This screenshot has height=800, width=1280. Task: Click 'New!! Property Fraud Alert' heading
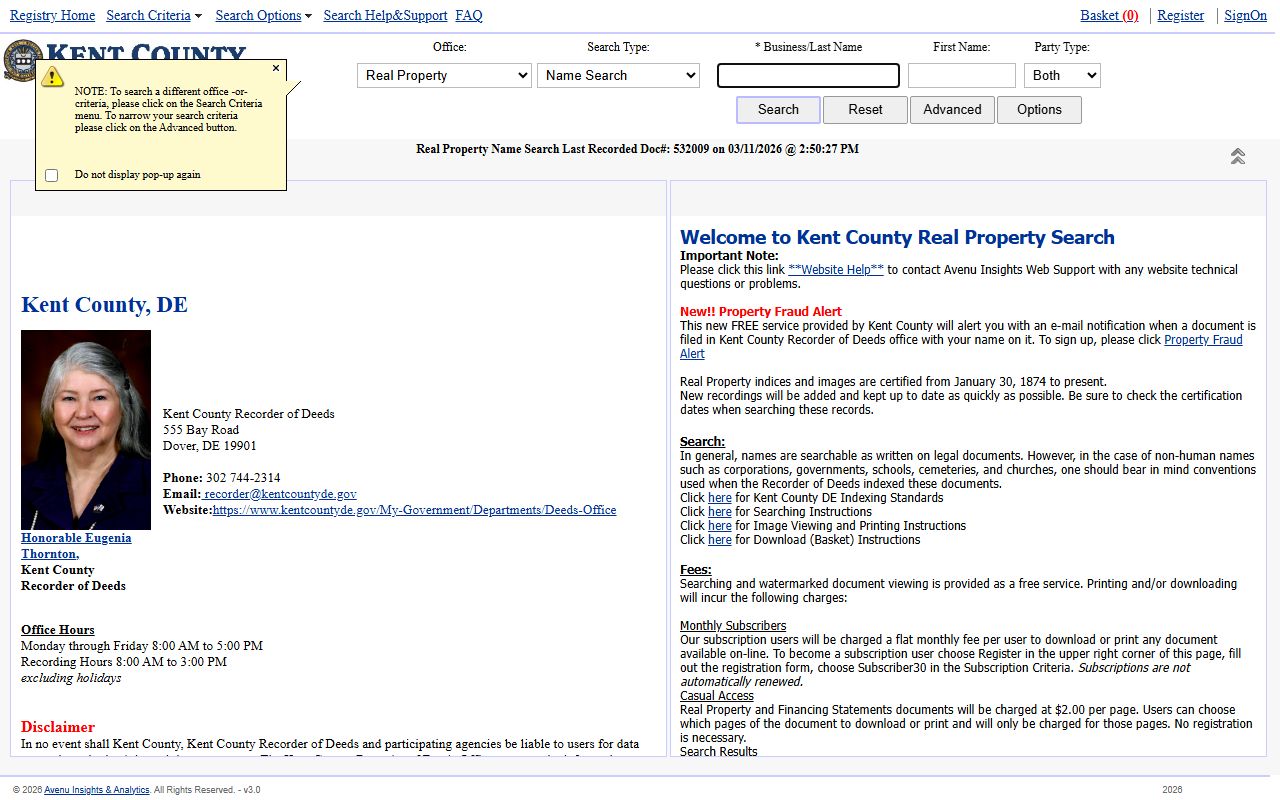point(761,312)
